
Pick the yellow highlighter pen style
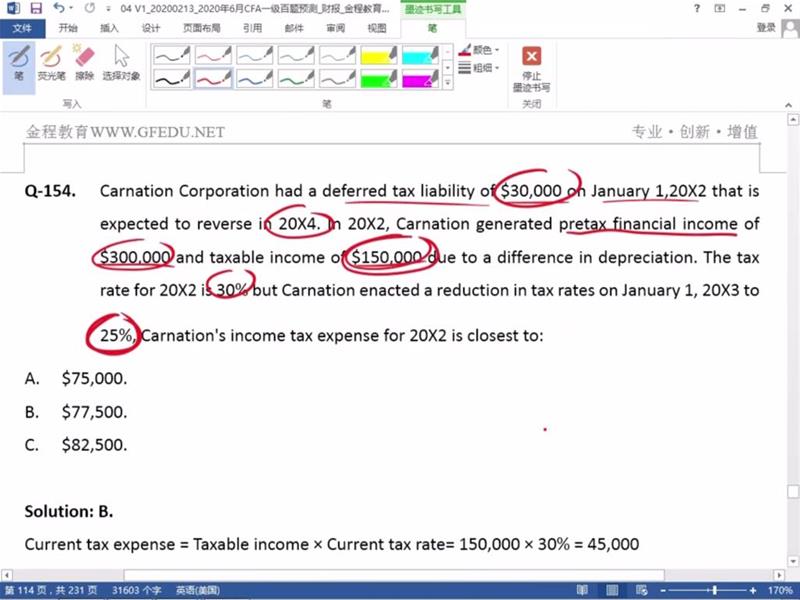coord(379,55)
